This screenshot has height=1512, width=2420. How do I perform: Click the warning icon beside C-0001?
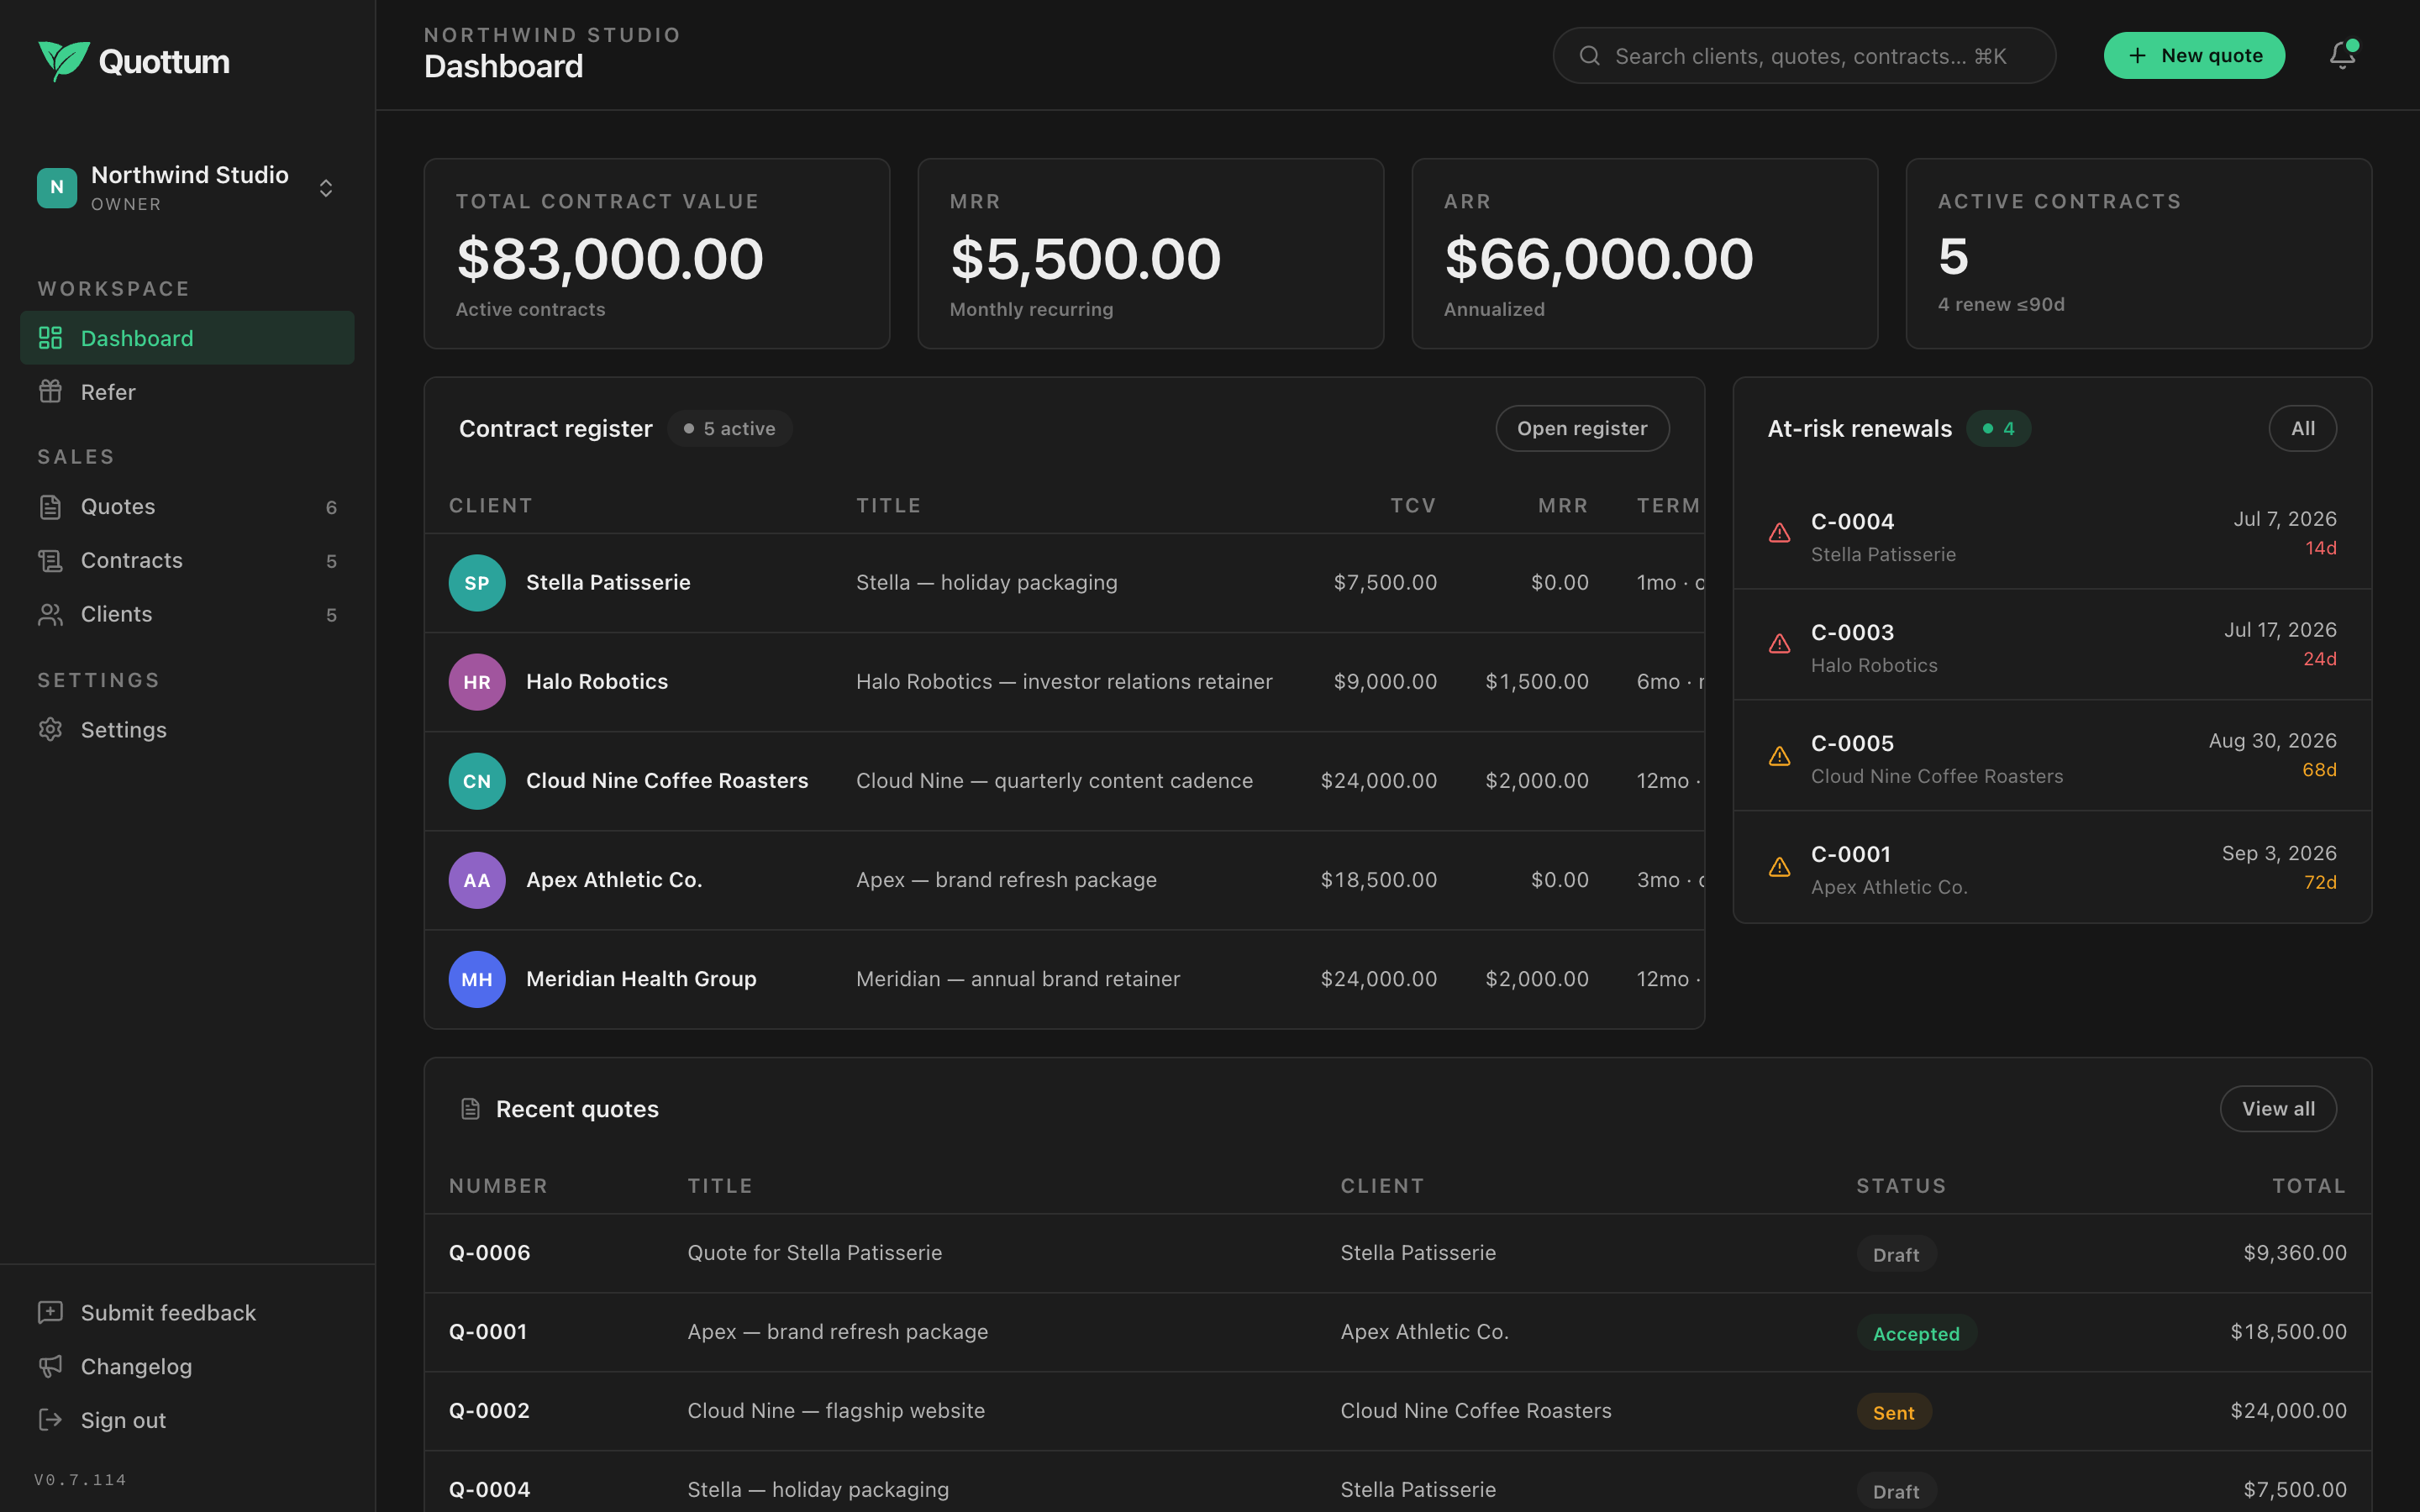point(1779,867)
